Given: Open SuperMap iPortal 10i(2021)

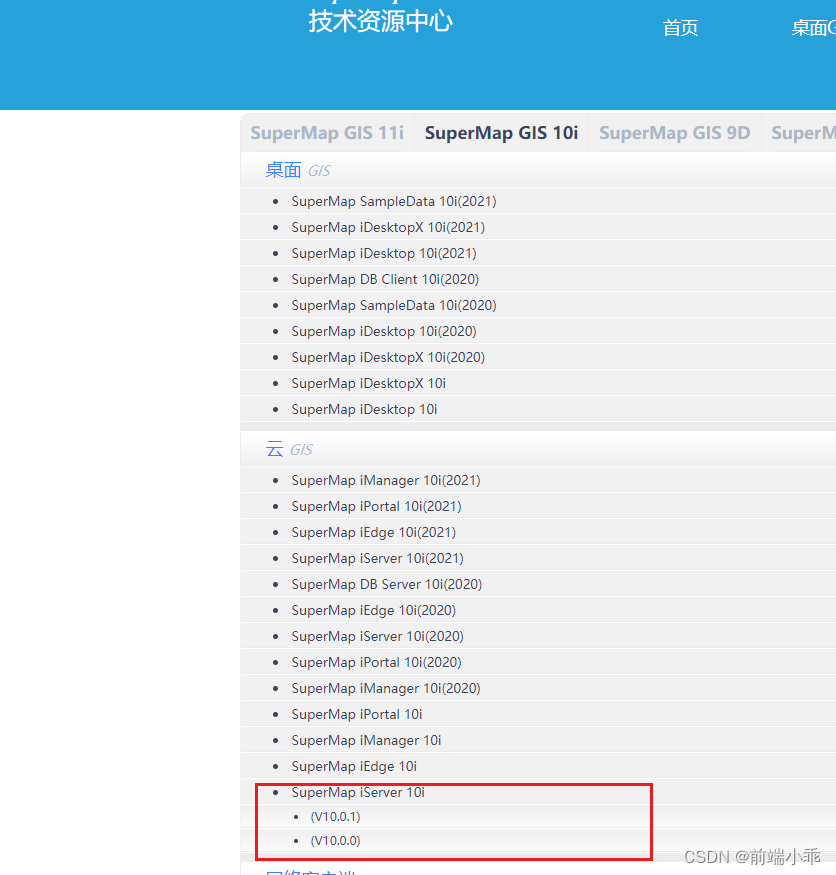Looking at the screenshot, I should (x=377, y=506).
